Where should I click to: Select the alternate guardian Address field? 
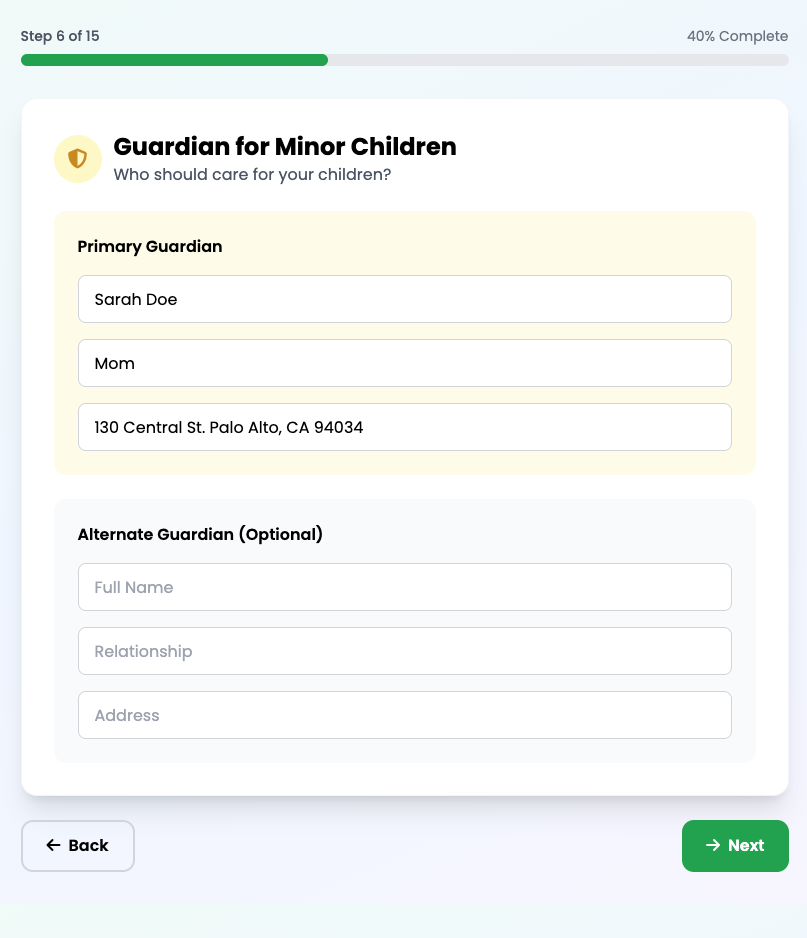pos(404,715)
